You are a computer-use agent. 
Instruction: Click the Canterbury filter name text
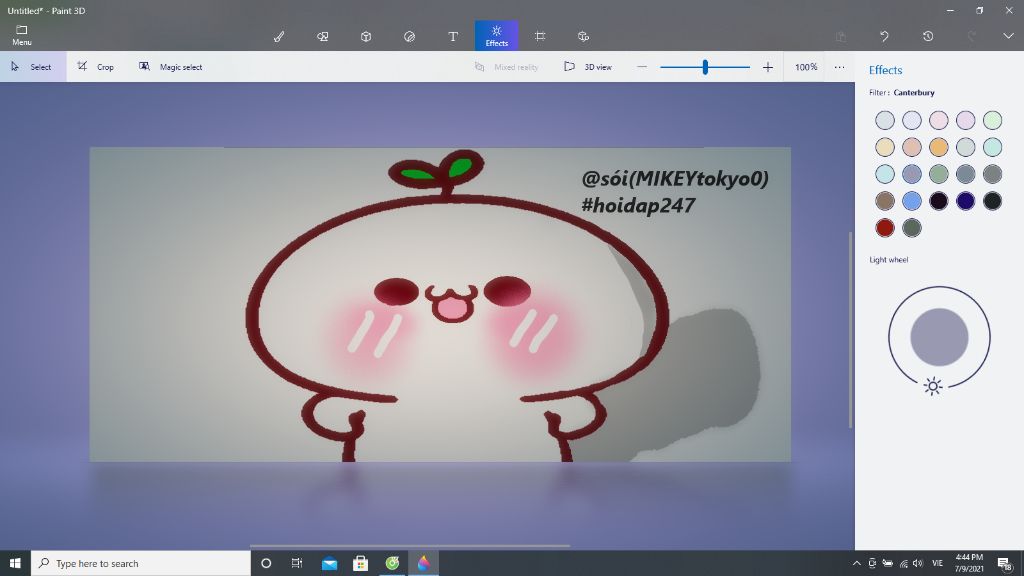coord(914,93)
